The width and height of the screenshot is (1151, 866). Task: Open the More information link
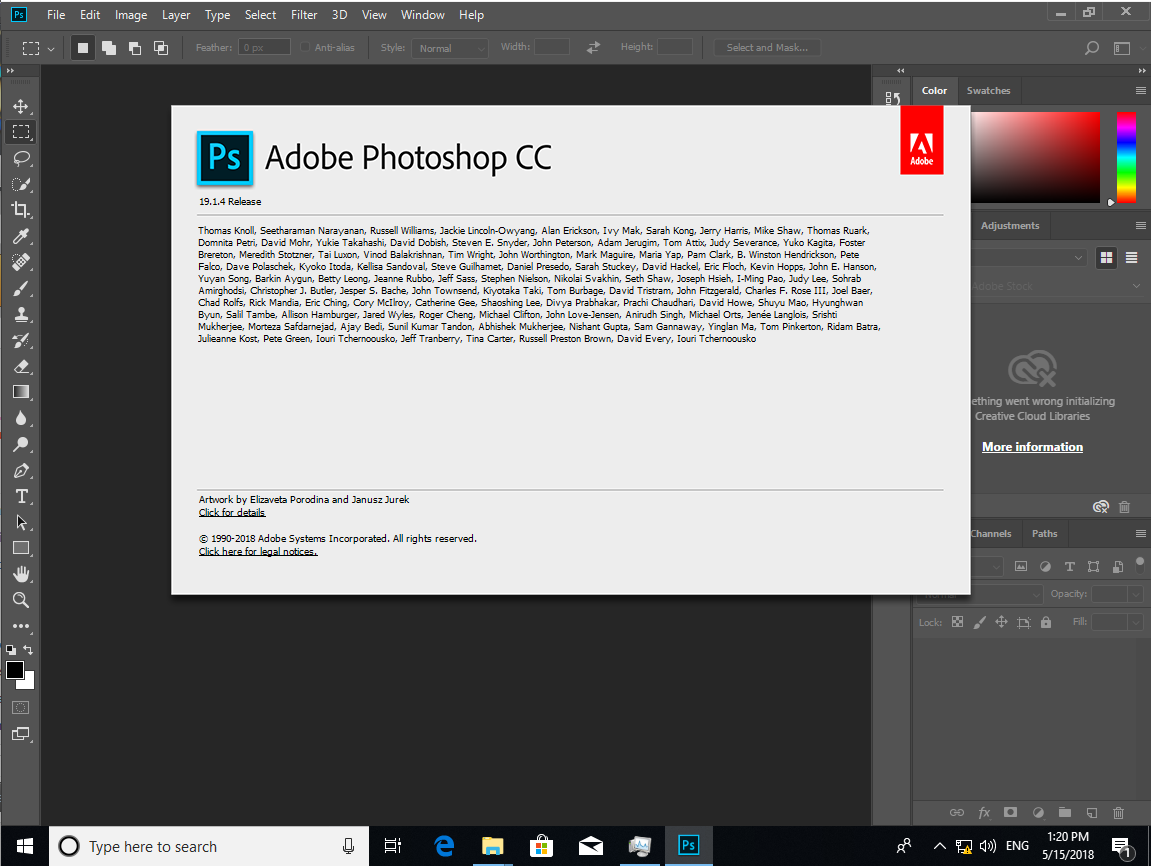point(1032,447)
